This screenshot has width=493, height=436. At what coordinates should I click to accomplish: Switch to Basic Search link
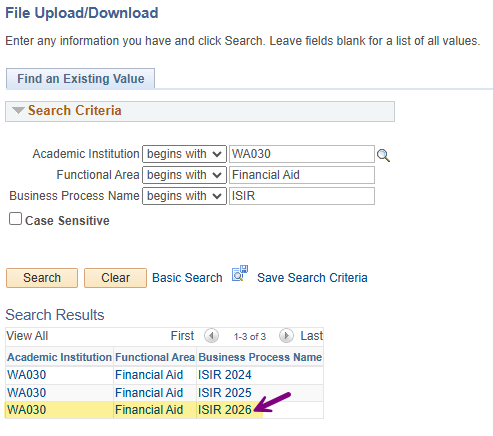pos(187,278)
